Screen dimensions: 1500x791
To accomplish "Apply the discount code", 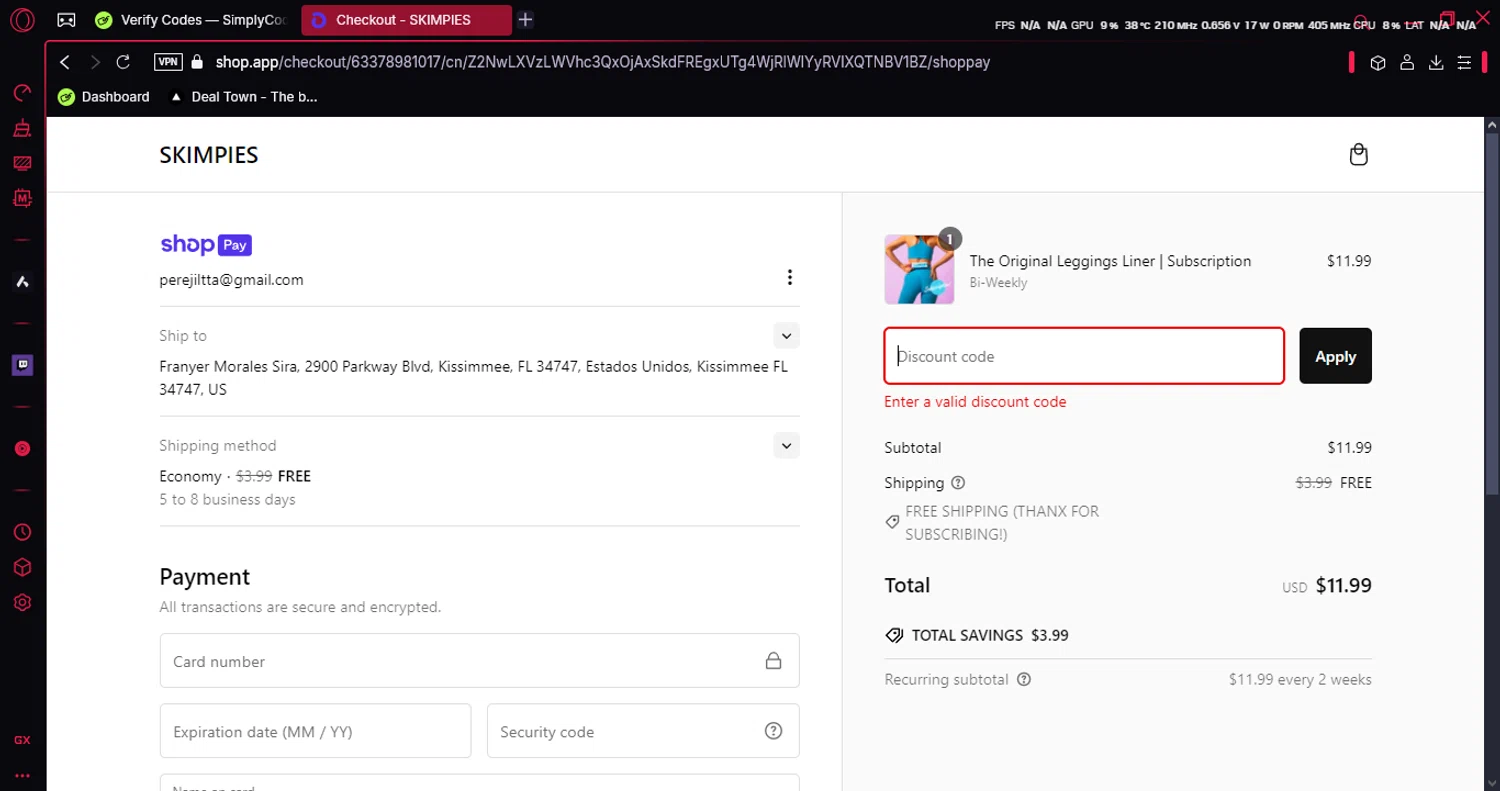I will click(x=1335, y=356).
